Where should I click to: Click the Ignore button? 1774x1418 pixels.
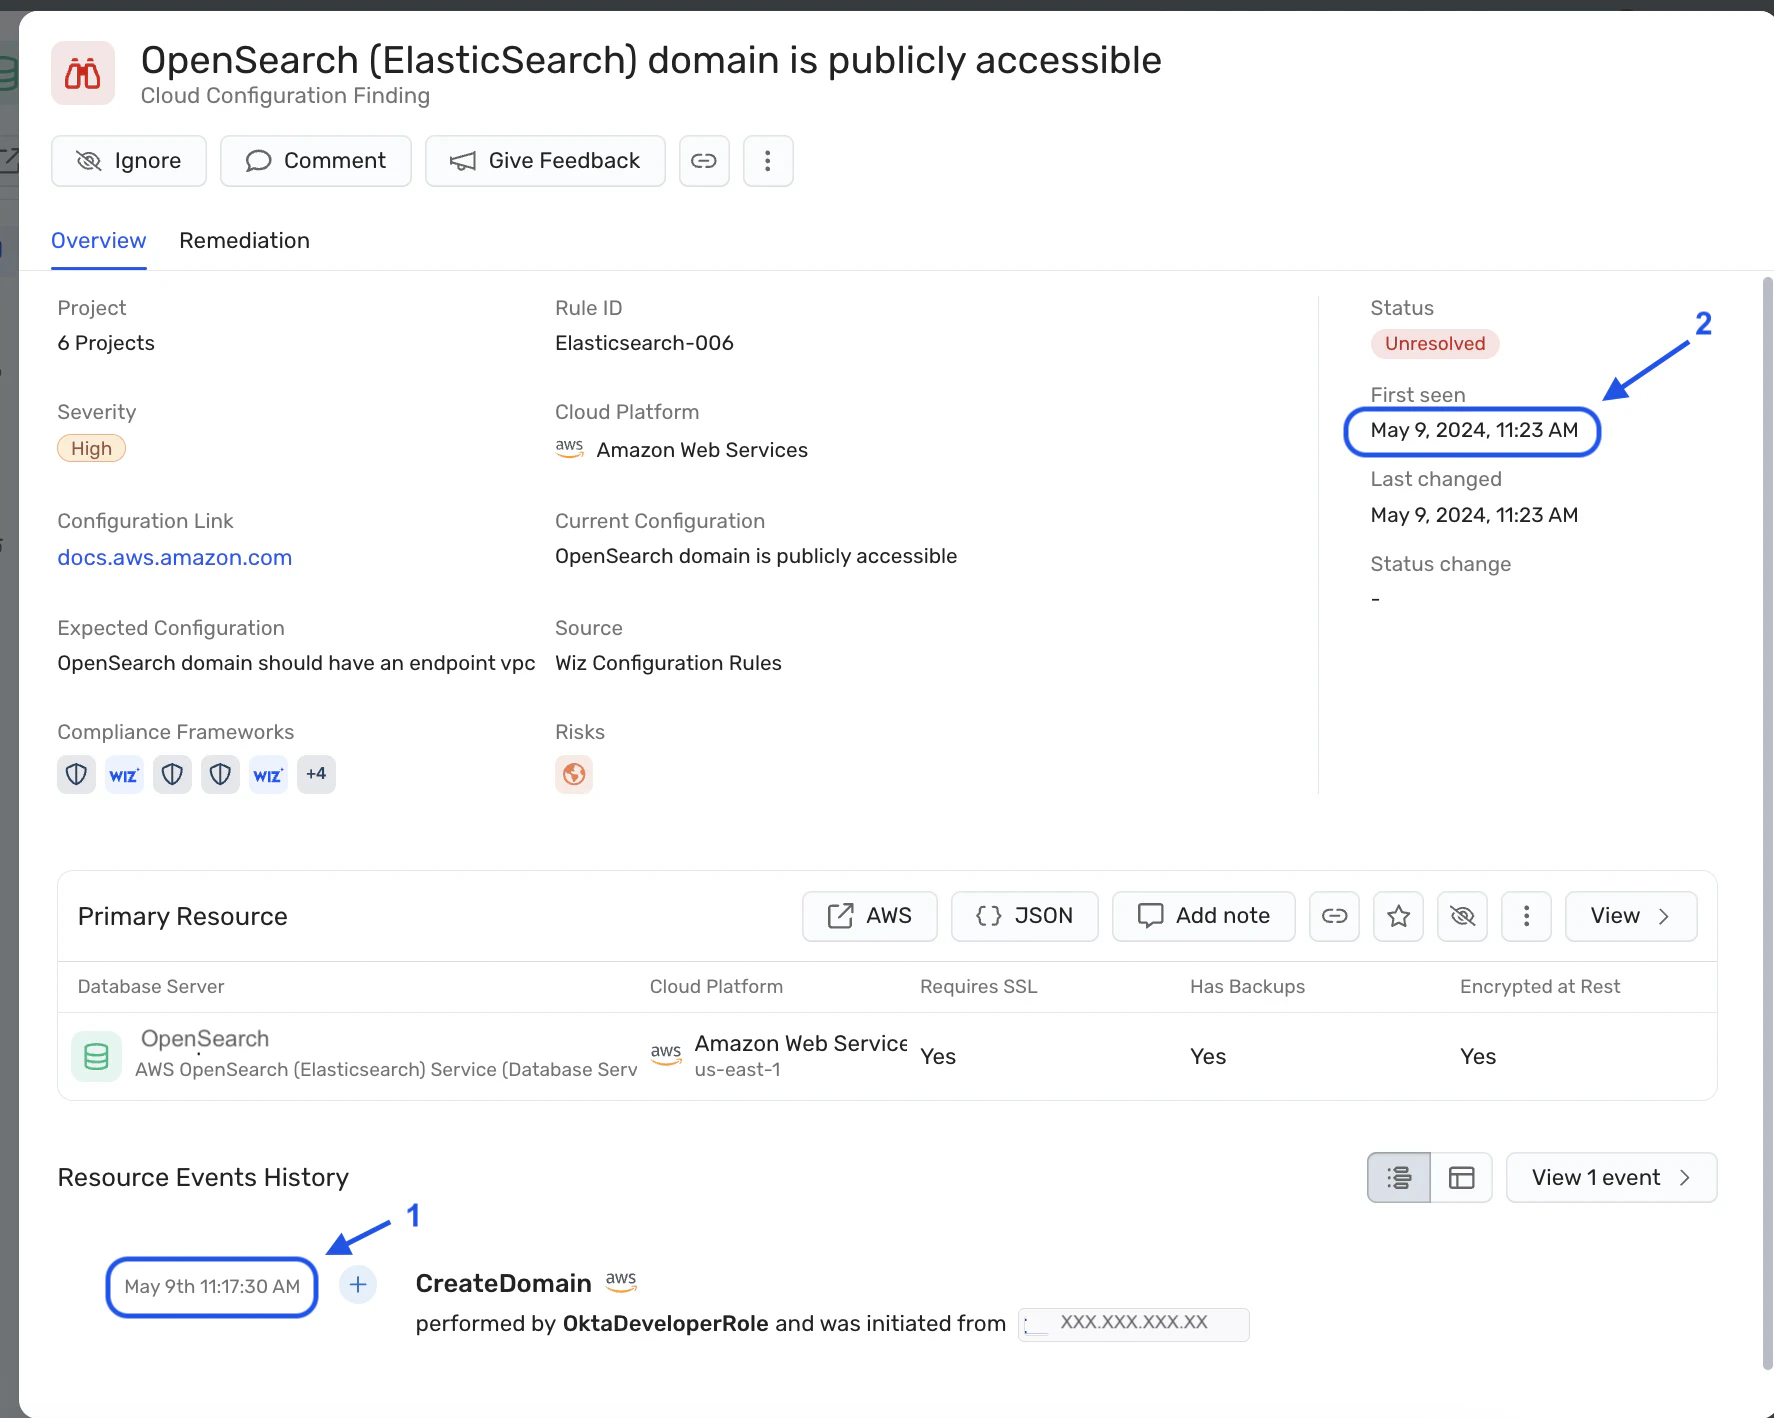click(128, 161)
